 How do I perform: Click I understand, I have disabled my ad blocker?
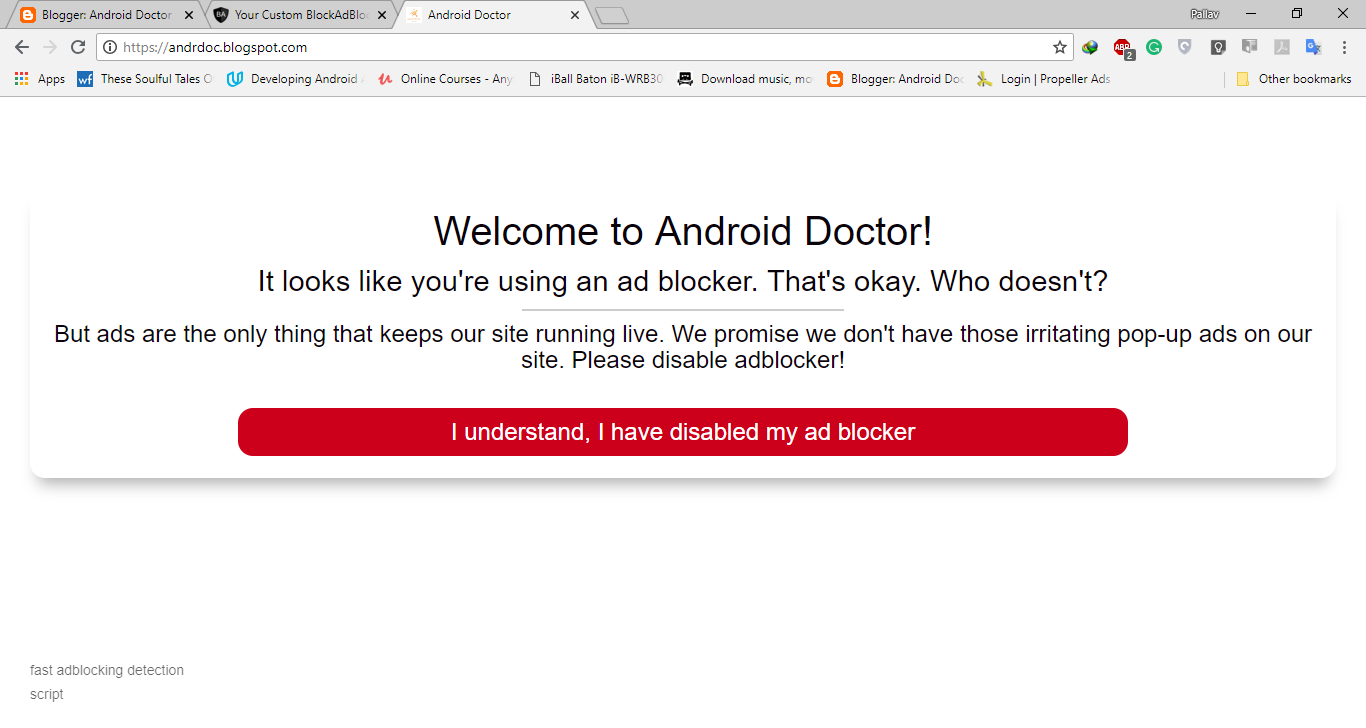683,432
